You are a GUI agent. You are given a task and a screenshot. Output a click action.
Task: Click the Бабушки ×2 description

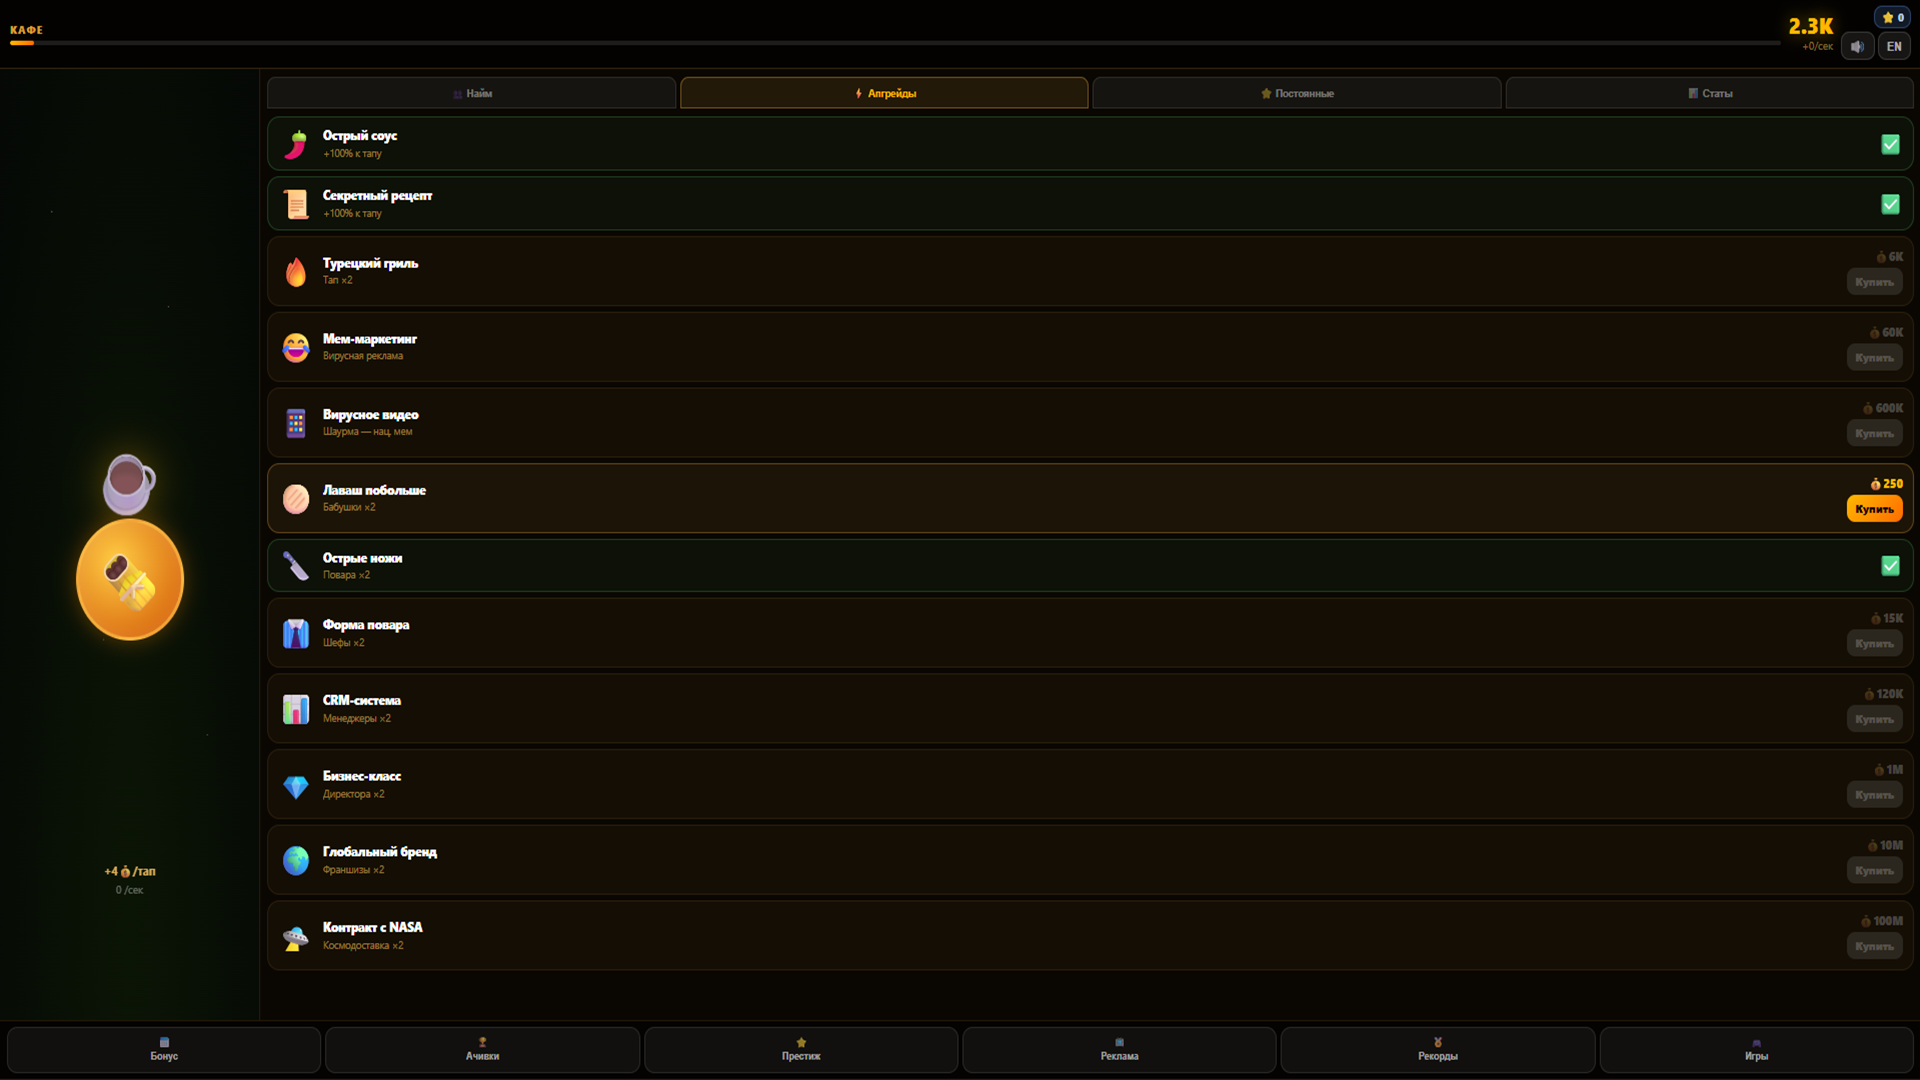pos(349,507)
